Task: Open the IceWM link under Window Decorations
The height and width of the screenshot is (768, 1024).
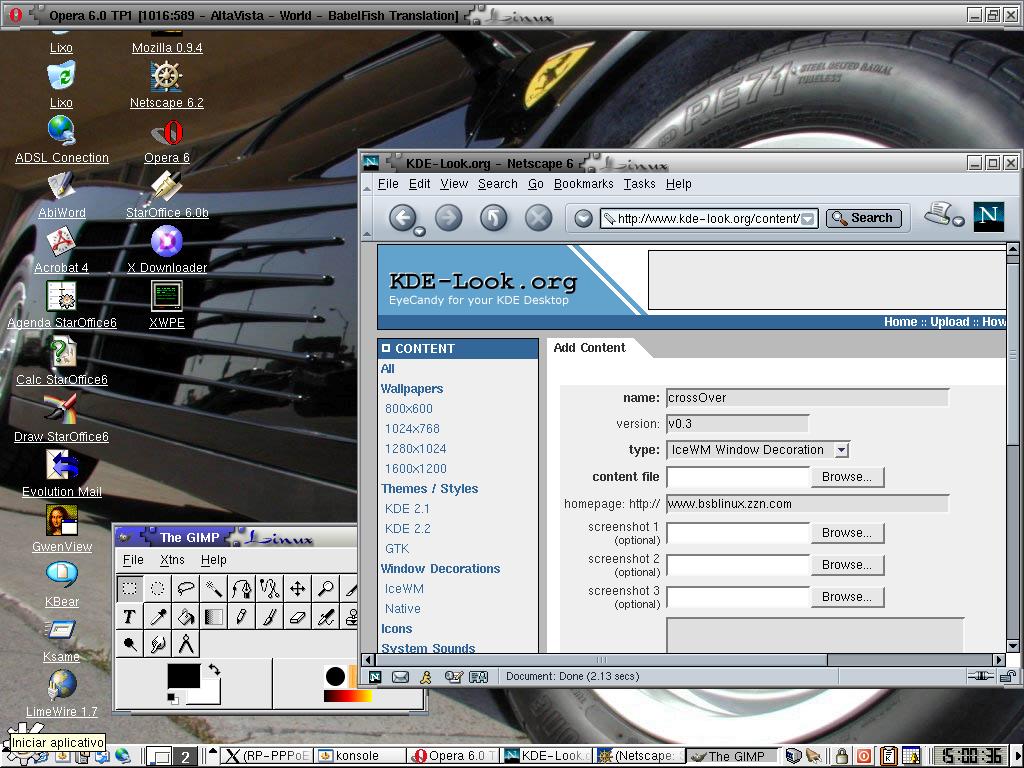Action: [x=404, y=589]
